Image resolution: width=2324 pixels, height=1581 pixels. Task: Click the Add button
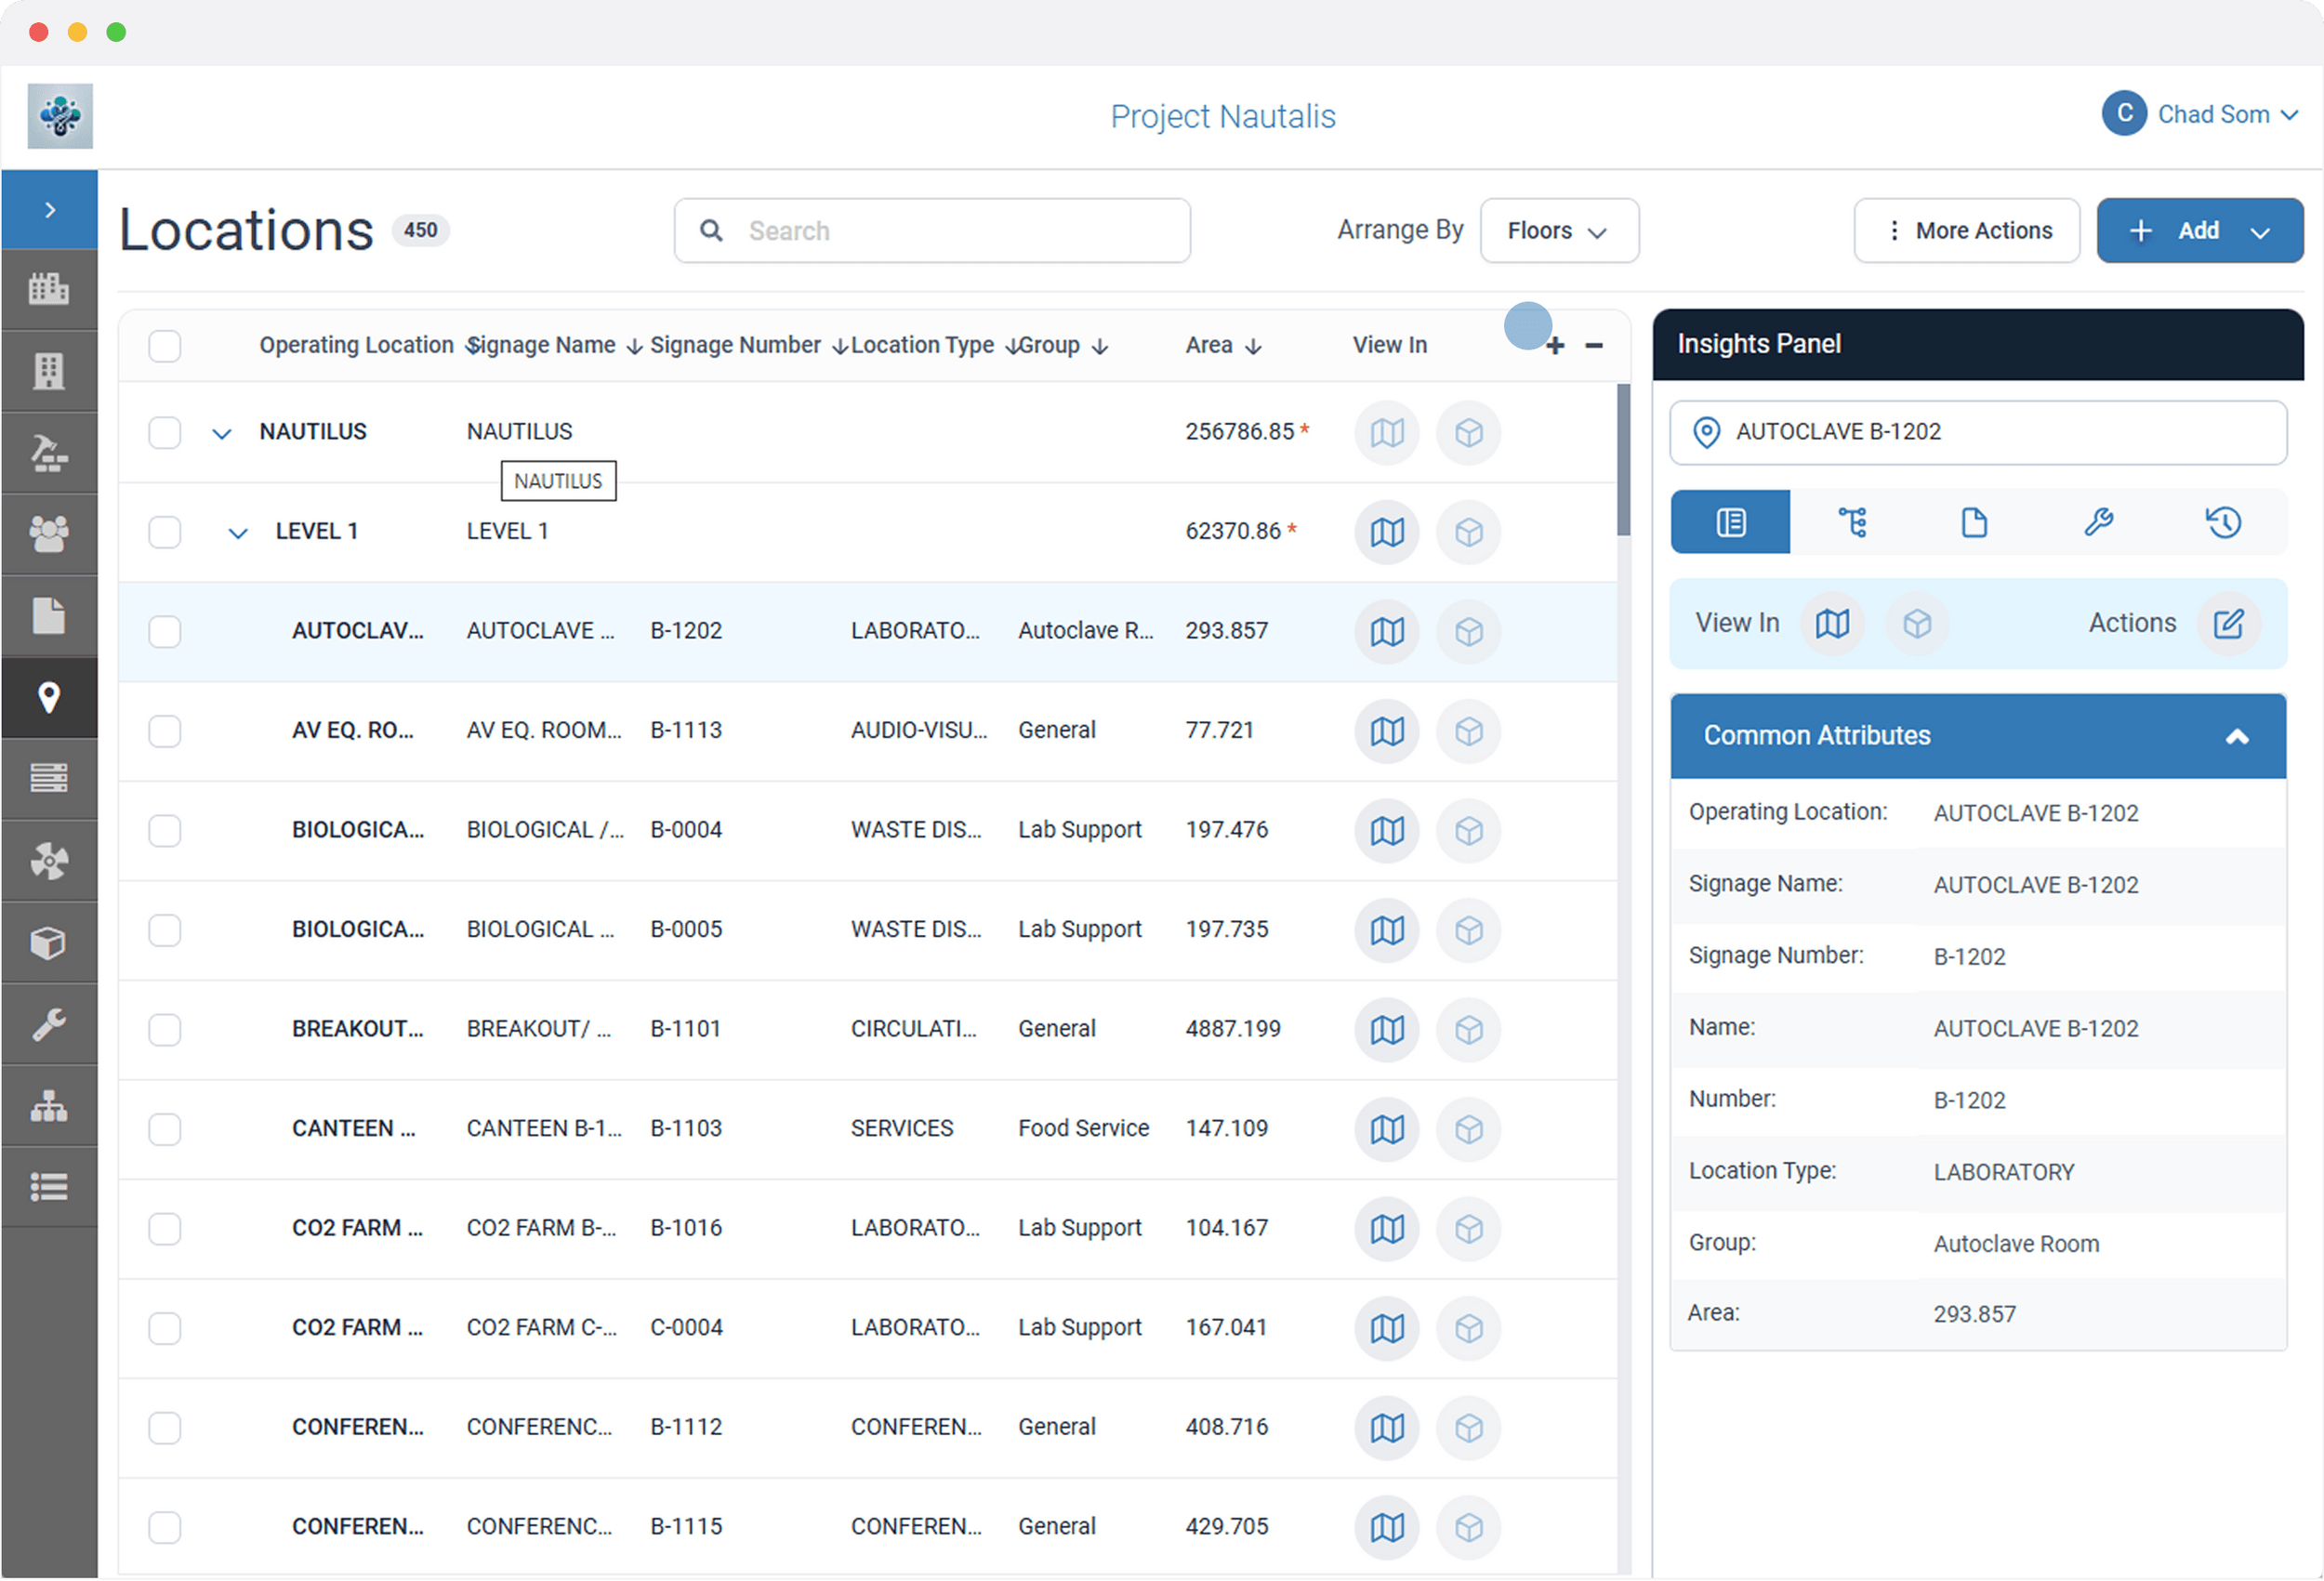(2198, 230)
